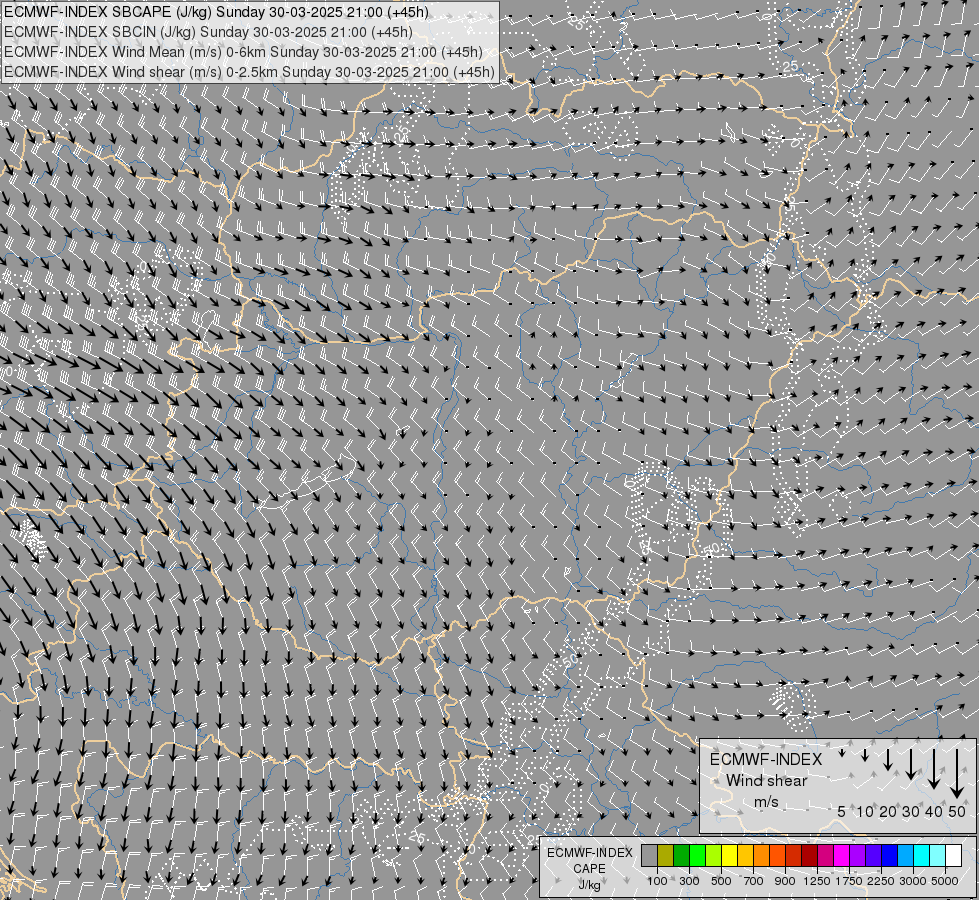Viewport: 979px width, 900px height.
Task: Click the '2250' CAPE scale label
Action: click(881, 881)
